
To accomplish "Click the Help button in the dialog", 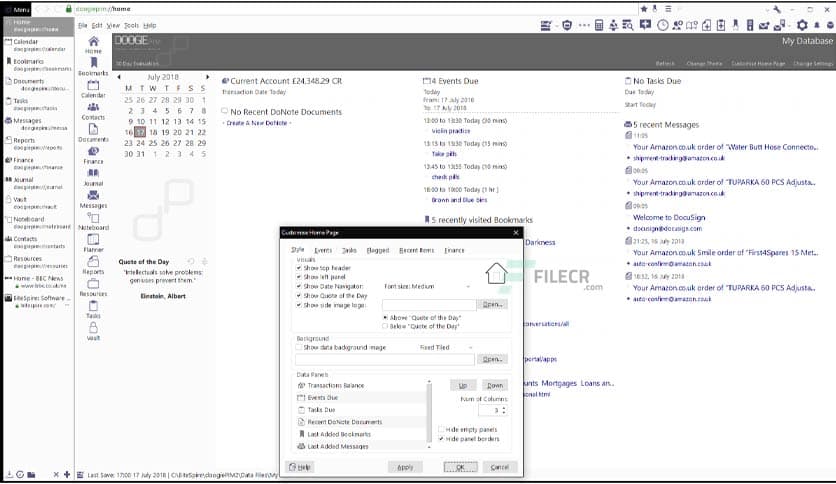I will click(x=300, y=467).
